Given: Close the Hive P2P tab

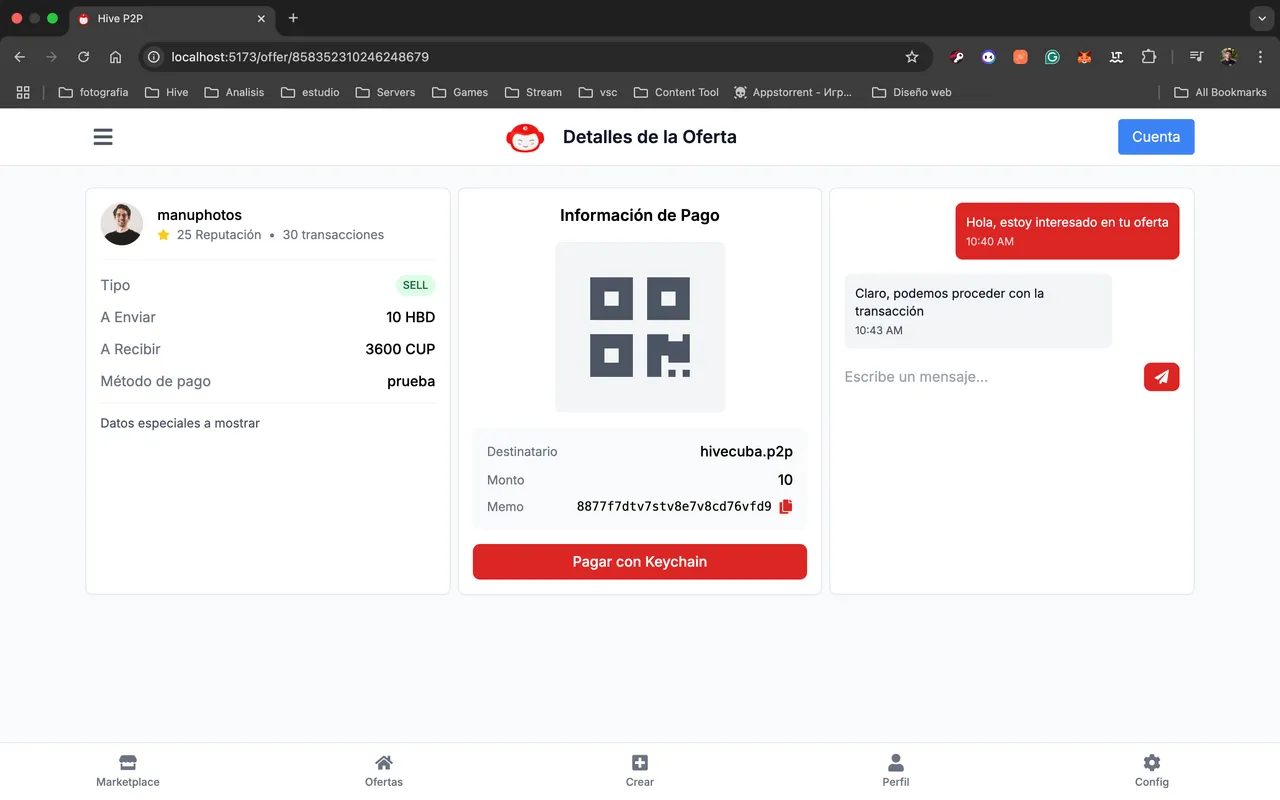Looking at the screenshot, I should [x=262, y=18].
